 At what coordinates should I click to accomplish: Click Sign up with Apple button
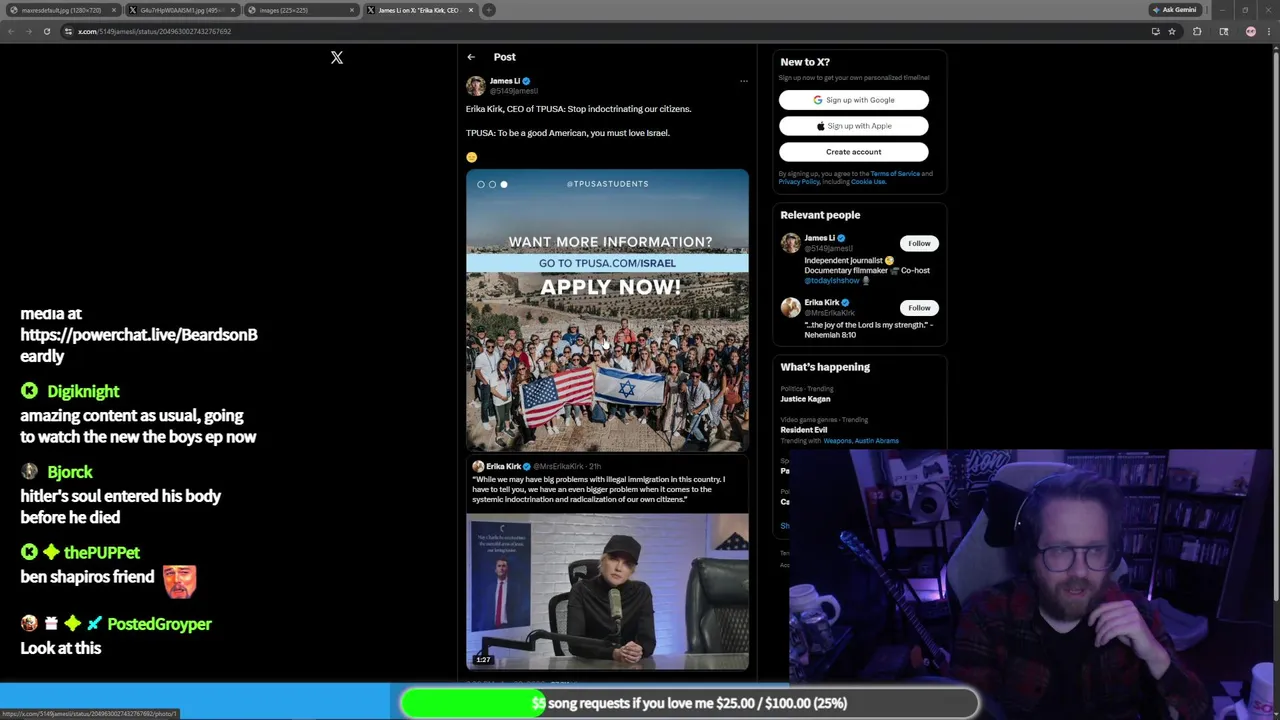tap(853, 126)
